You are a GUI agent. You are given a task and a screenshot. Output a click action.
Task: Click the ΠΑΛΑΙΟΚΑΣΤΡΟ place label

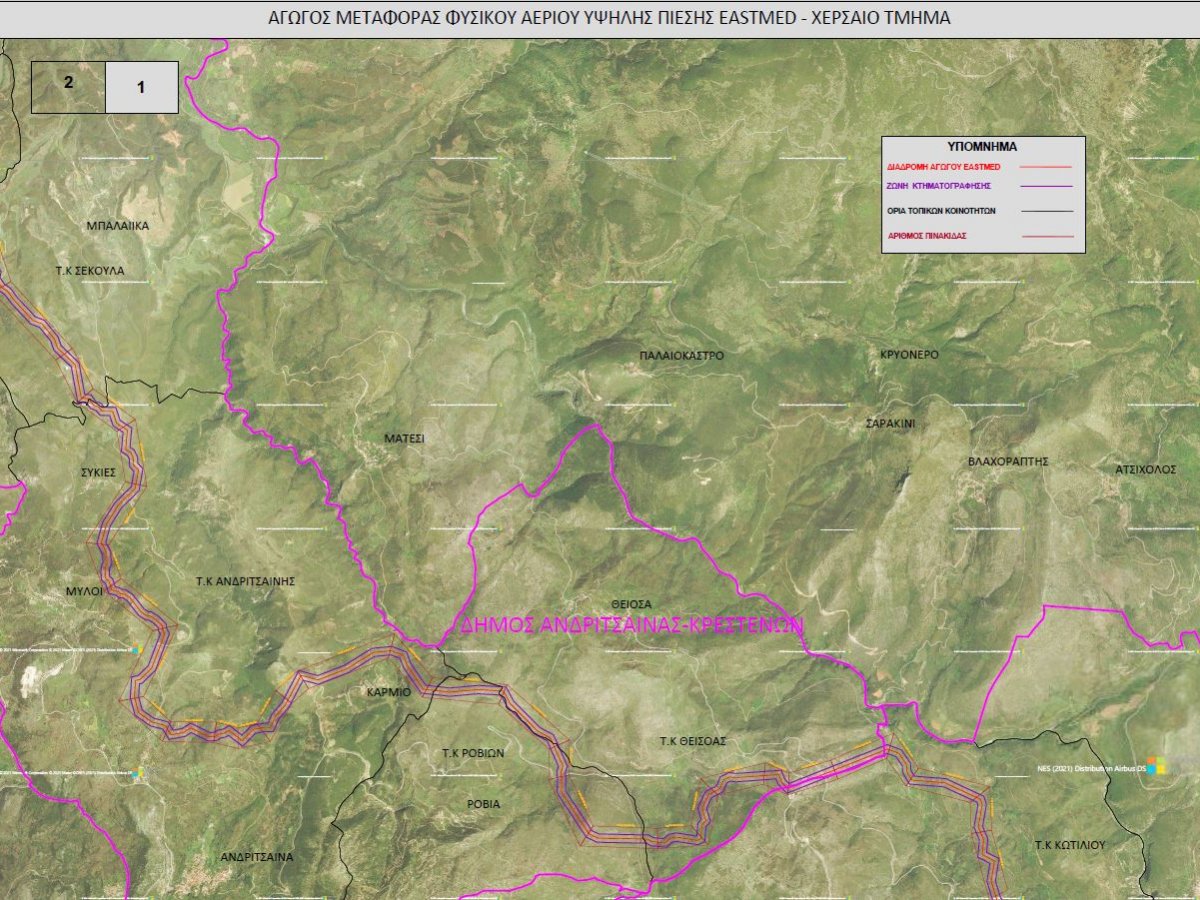(x=681, y=355)
